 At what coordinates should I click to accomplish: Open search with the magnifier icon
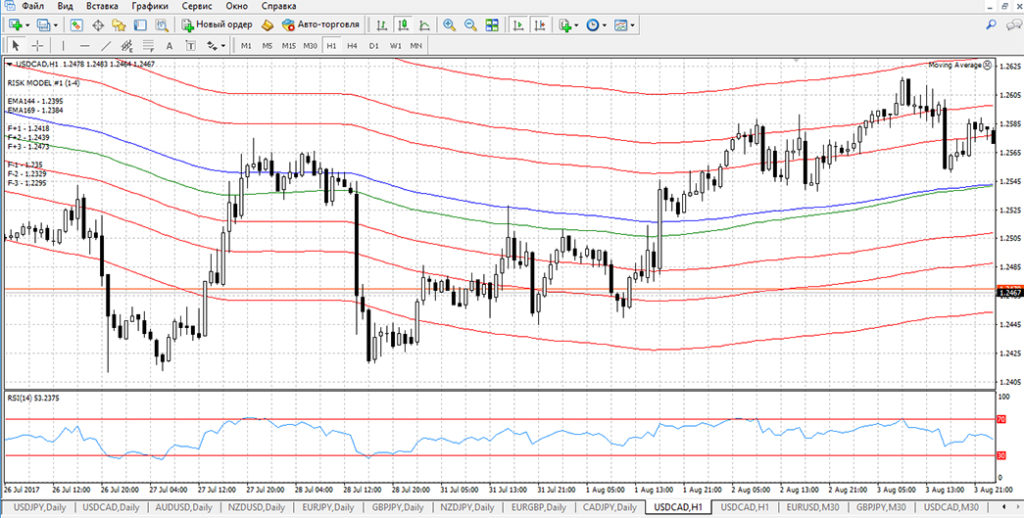pos(991,25)
